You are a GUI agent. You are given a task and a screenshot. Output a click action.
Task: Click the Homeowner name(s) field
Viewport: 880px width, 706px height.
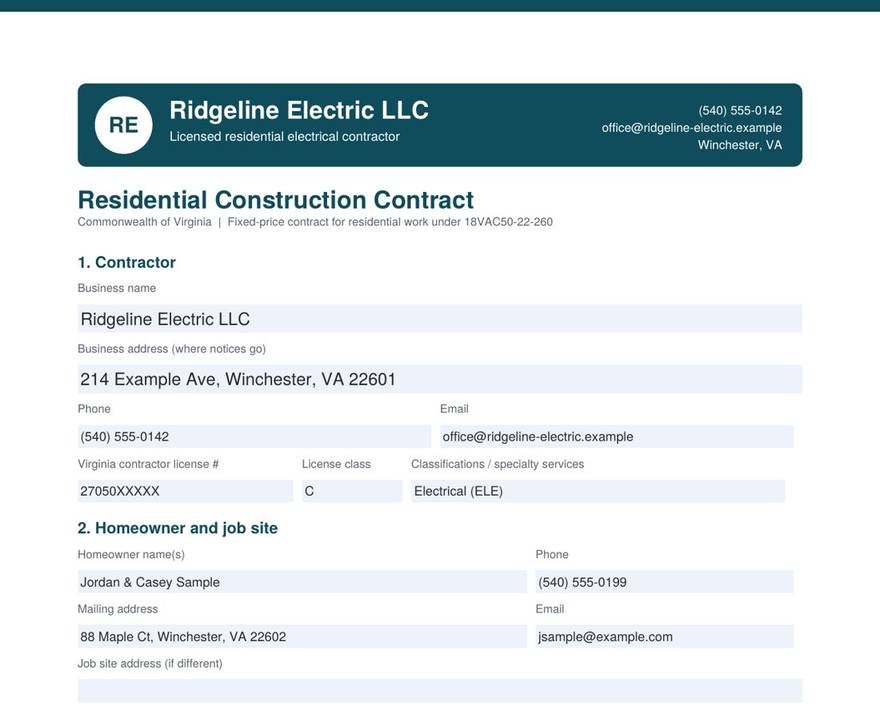tap(302, 582)
